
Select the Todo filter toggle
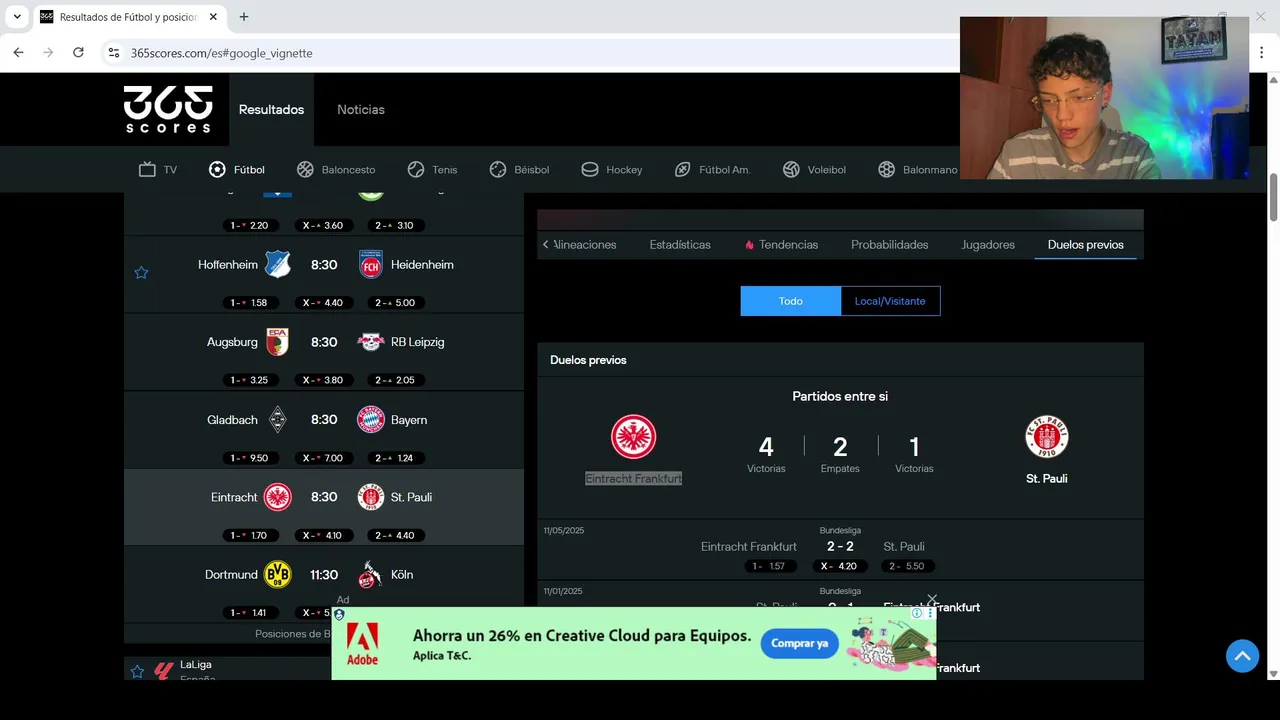click(x=791, y=301)
